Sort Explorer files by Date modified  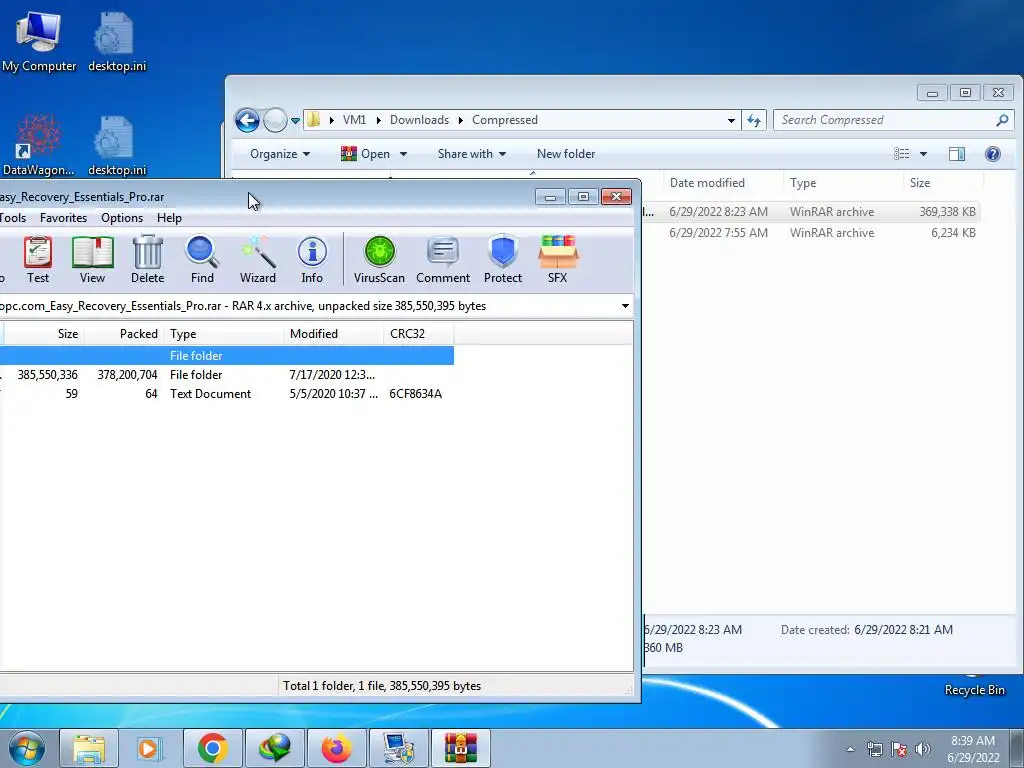click(723, 183)
